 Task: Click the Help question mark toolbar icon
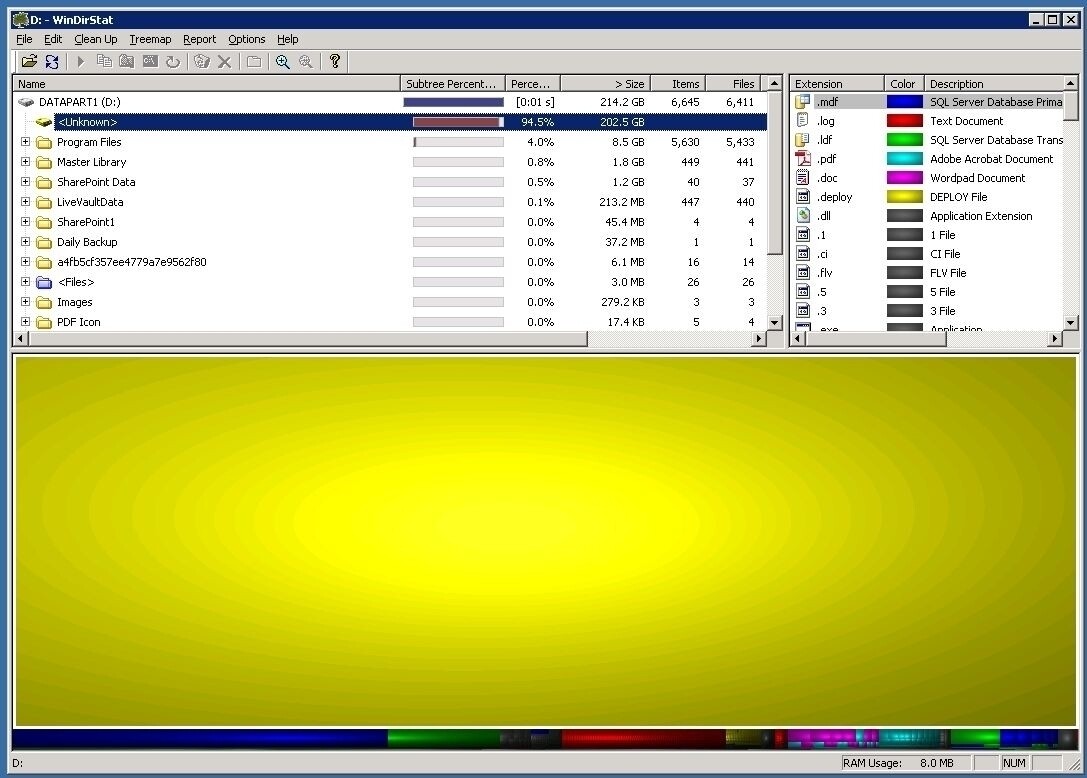point(335,61)
